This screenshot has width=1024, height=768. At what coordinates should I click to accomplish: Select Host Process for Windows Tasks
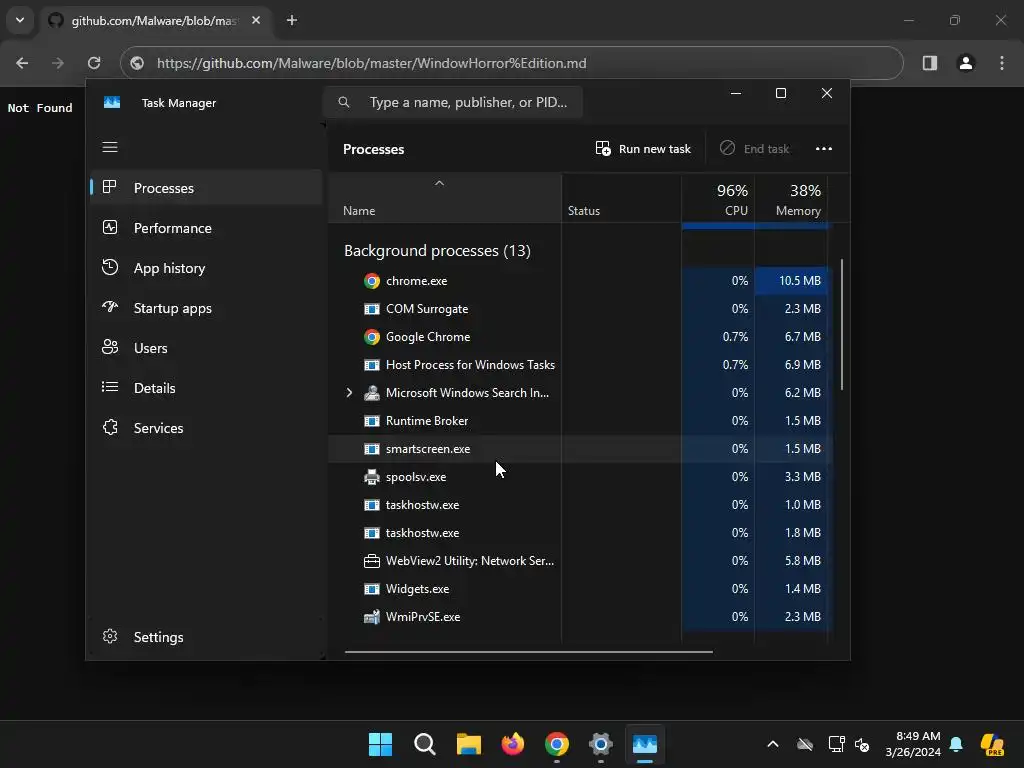[x=579, y=364]
